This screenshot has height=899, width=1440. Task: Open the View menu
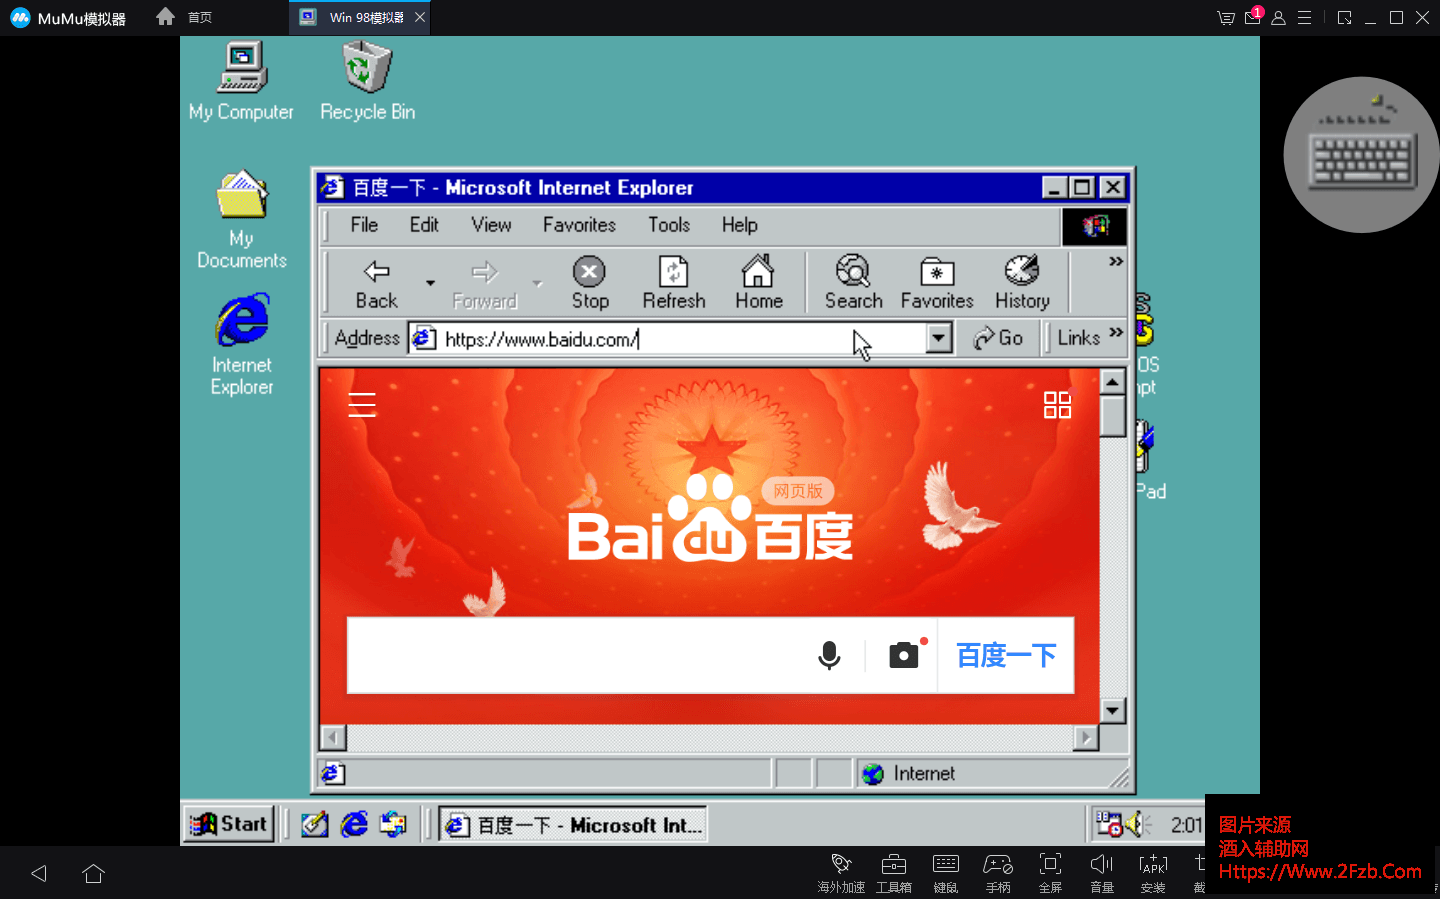(x=491, y=225)
